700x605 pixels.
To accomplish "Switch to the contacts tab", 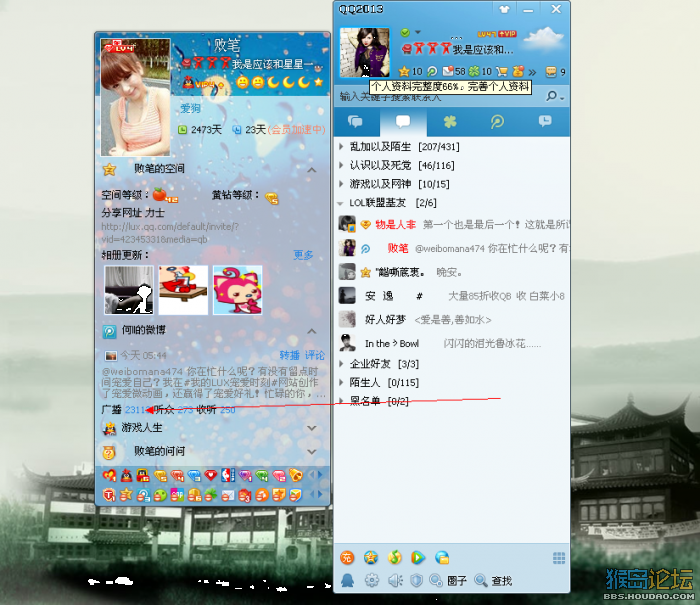I will [403, 121].
